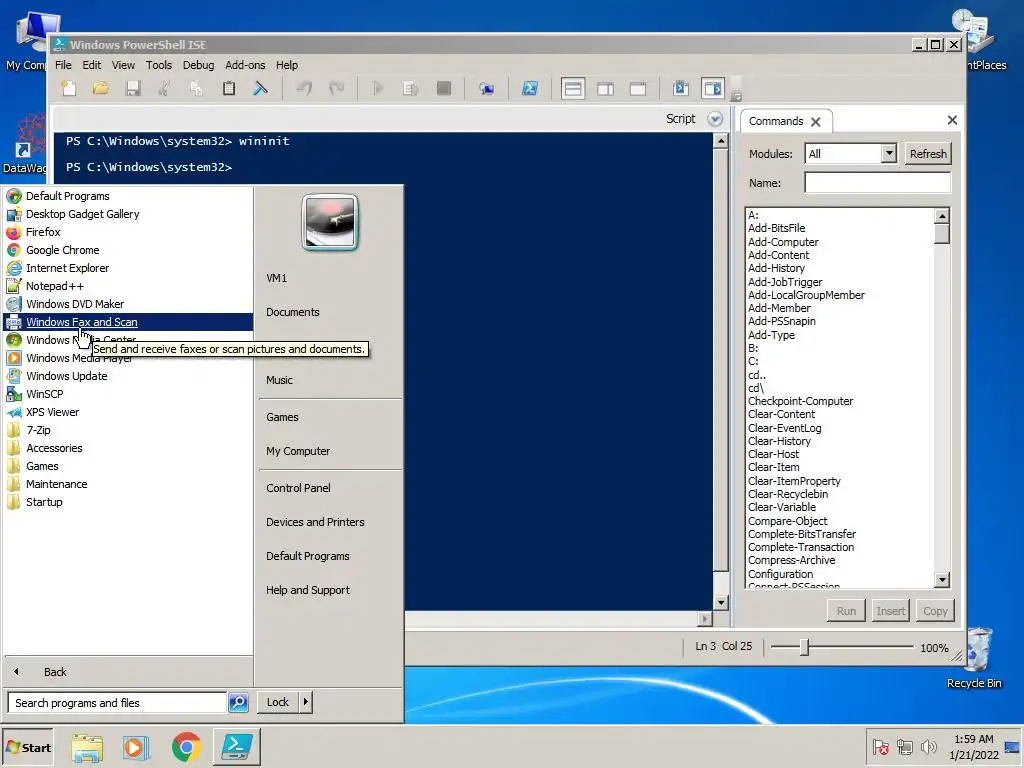
Task: Click the Run Selection icon
Action: [411, 88]
